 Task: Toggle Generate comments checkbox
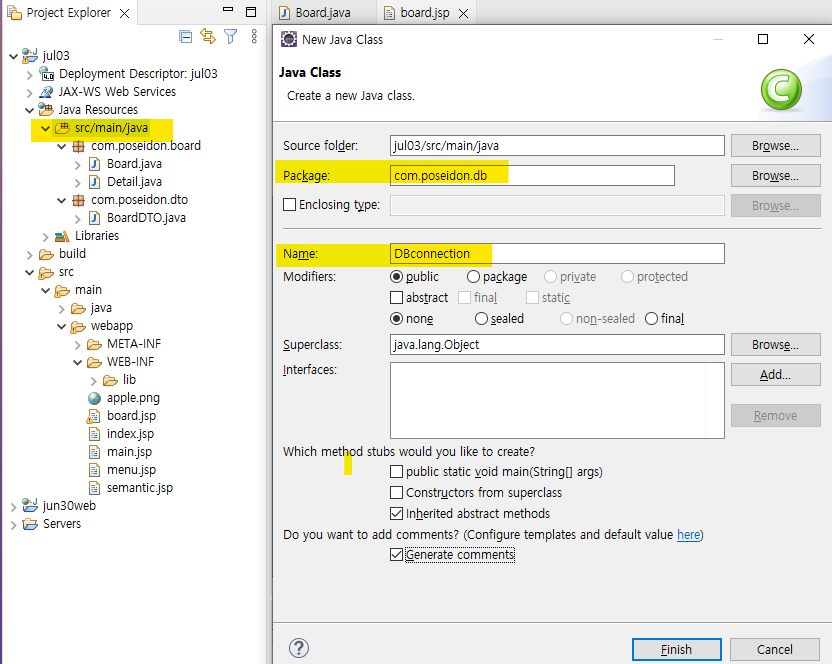point(396,555)
